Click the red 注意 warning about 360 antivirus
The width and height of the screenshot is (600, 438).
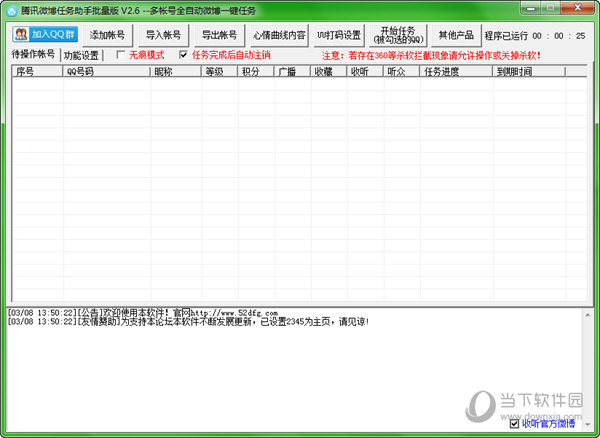point(431,56)
